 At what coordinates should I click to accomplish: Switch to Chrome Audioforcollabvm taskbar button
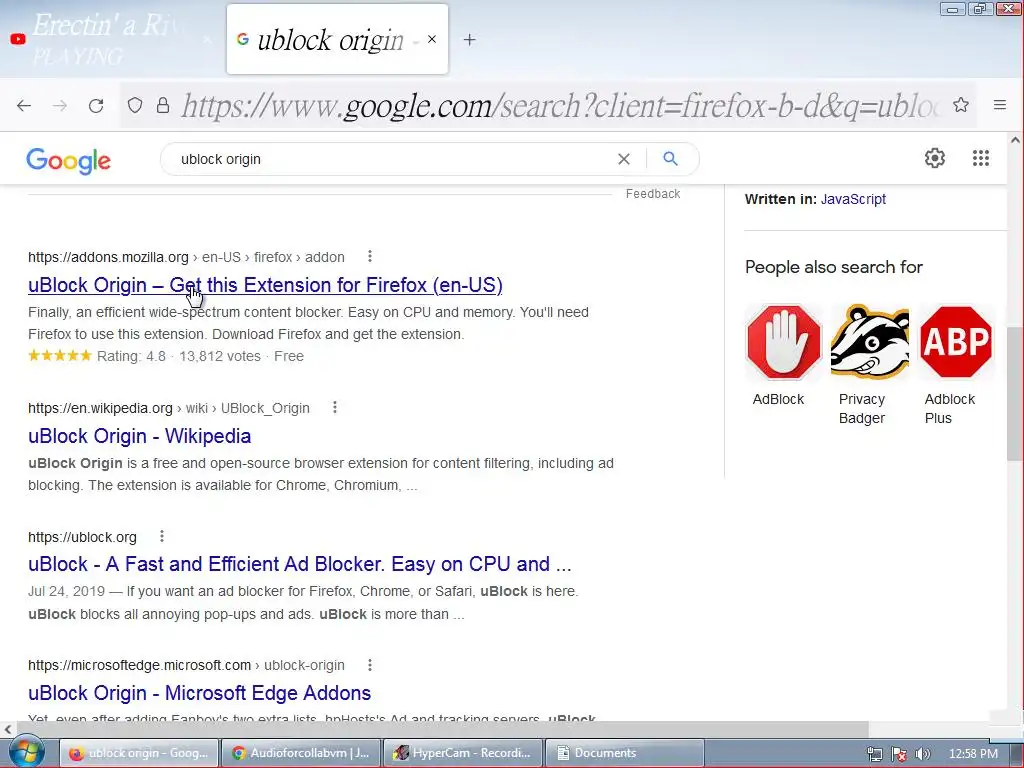pyautogui.click(x=300, y=753)
